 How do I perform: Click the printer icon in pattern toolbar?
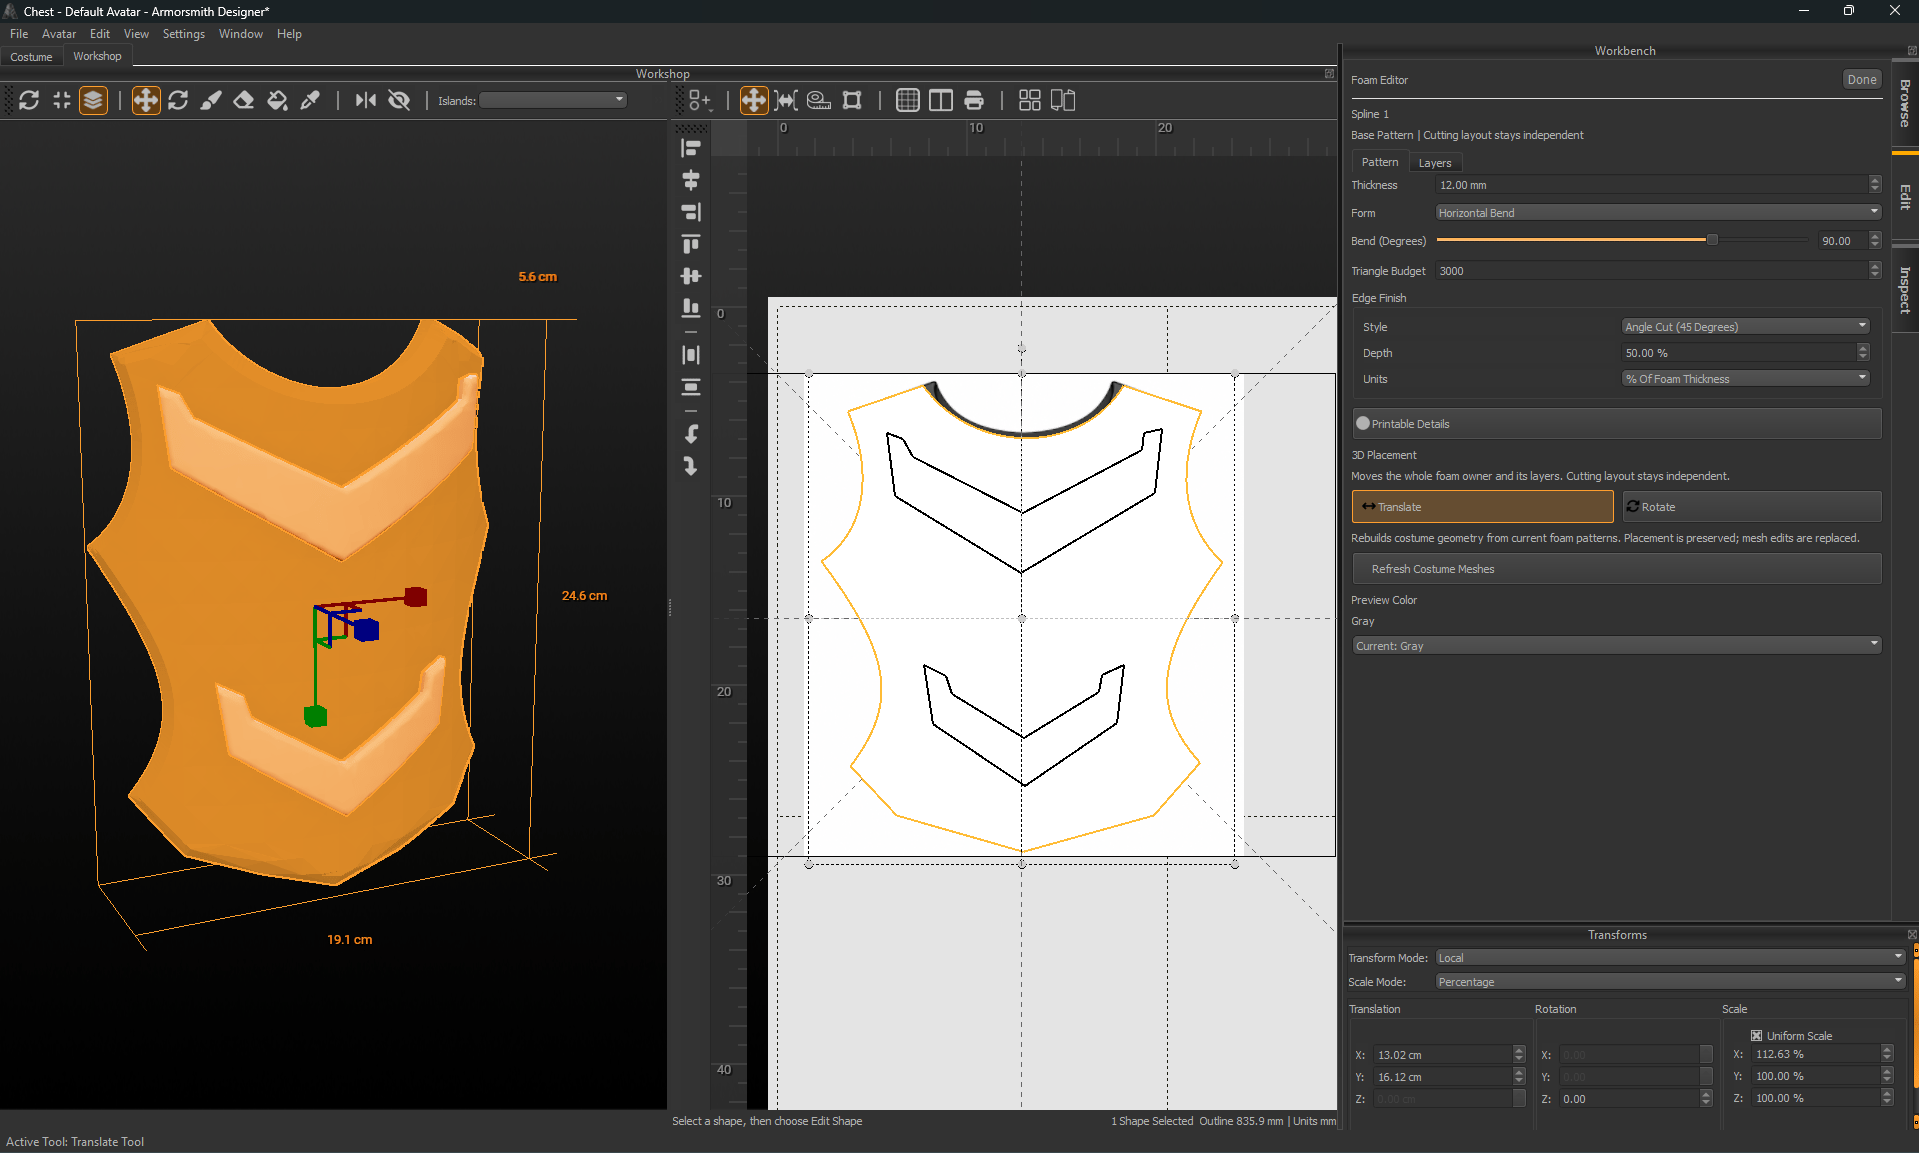pos(974,100)
